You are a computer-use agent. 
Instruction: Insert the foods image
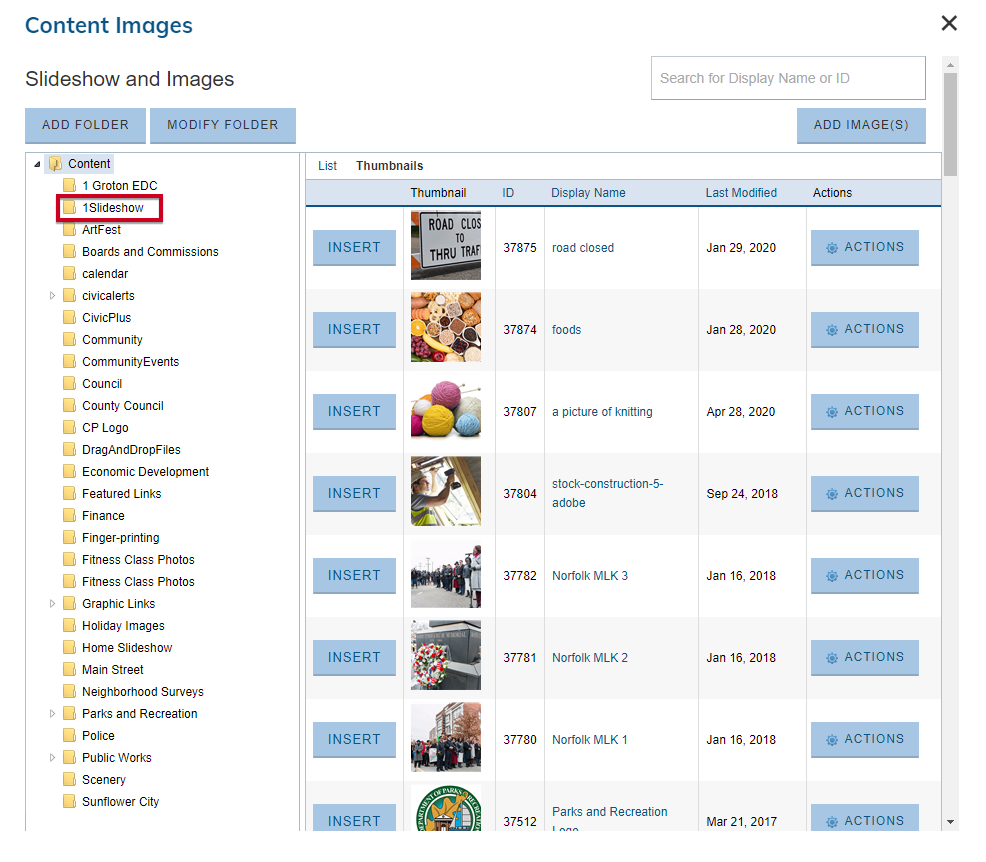coord(354,329)
